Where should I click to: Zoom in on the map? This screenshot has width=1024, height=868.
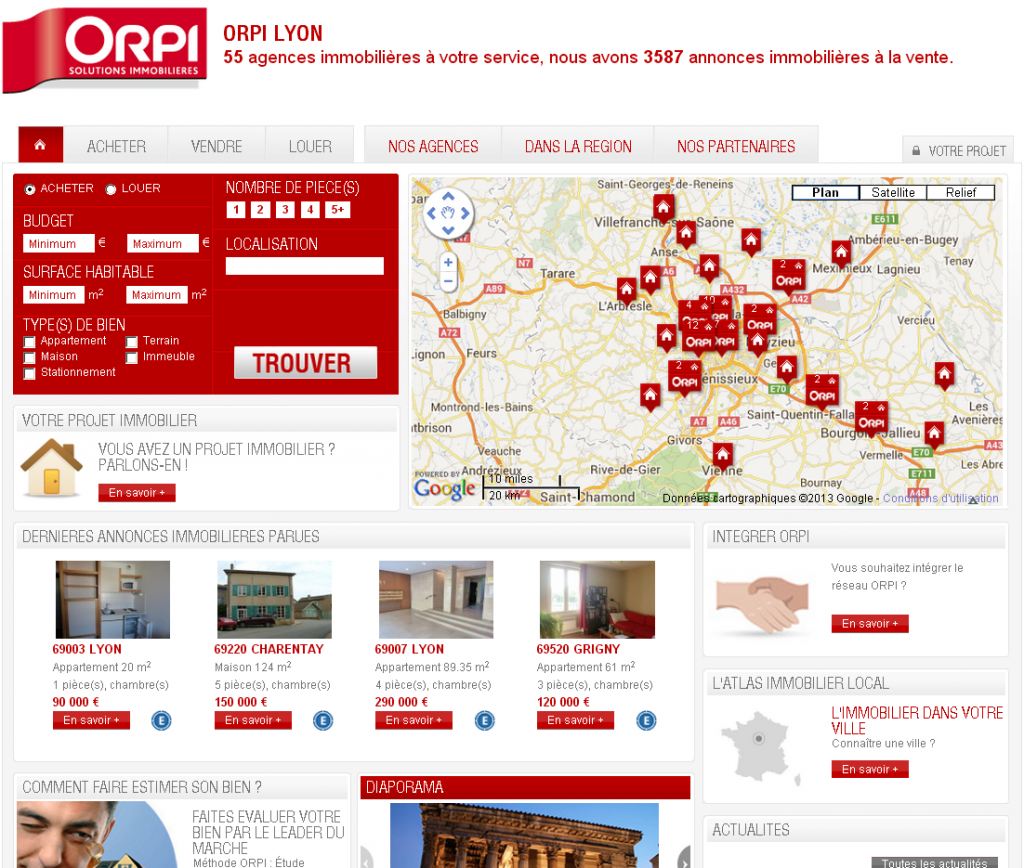[448, 263]
